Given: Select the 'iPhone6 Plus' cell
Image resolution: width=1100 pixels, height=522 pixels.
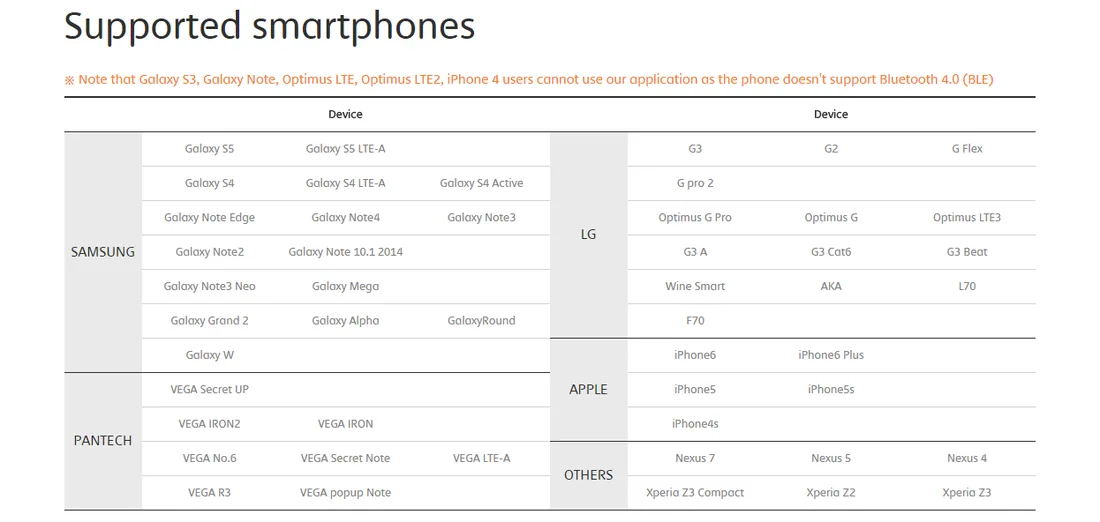Looking at the screenshot, I should (831, 355).
